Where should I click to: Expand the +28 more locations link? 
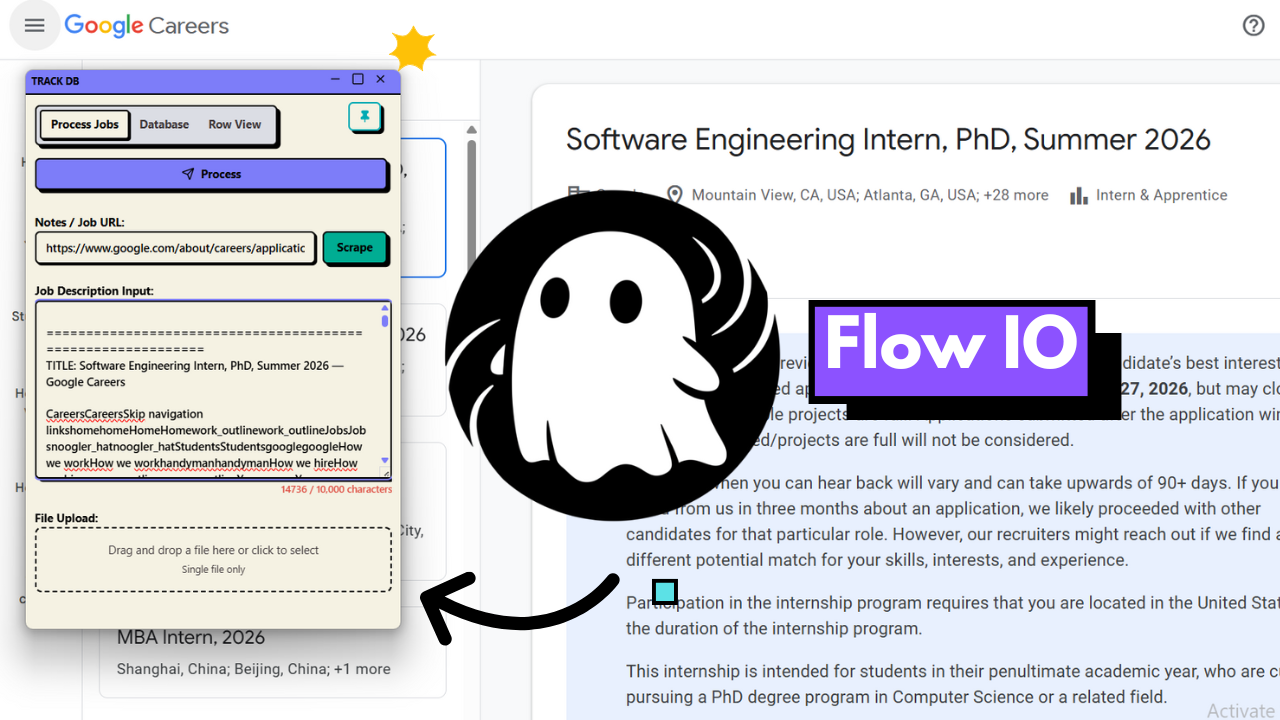[1015, 196]
